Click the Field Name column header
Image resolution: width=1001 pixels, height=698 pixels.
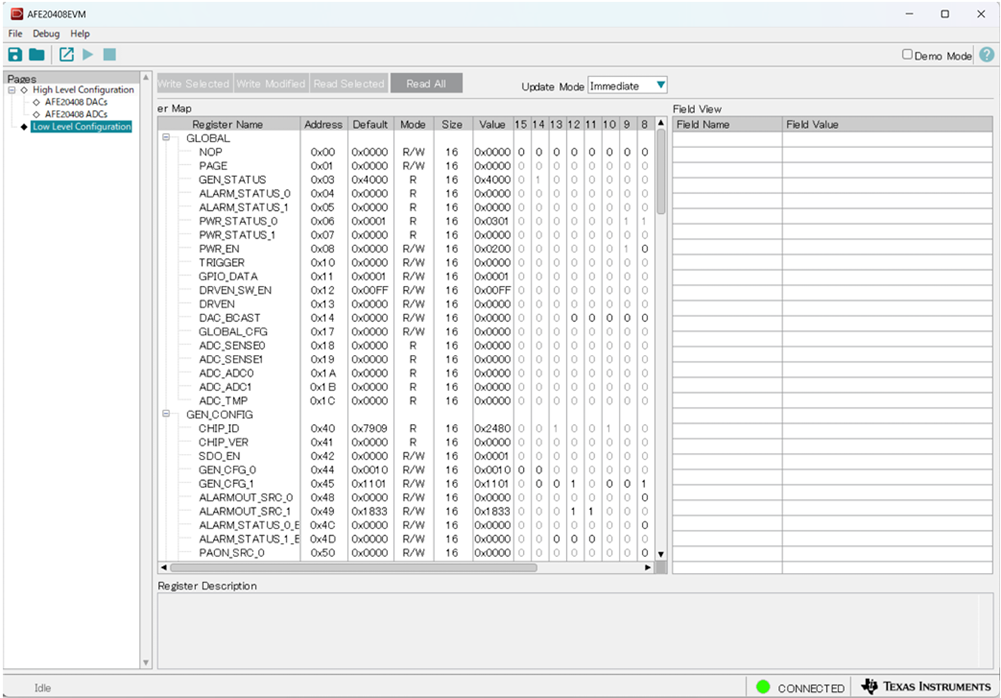[x=727, y=124]
